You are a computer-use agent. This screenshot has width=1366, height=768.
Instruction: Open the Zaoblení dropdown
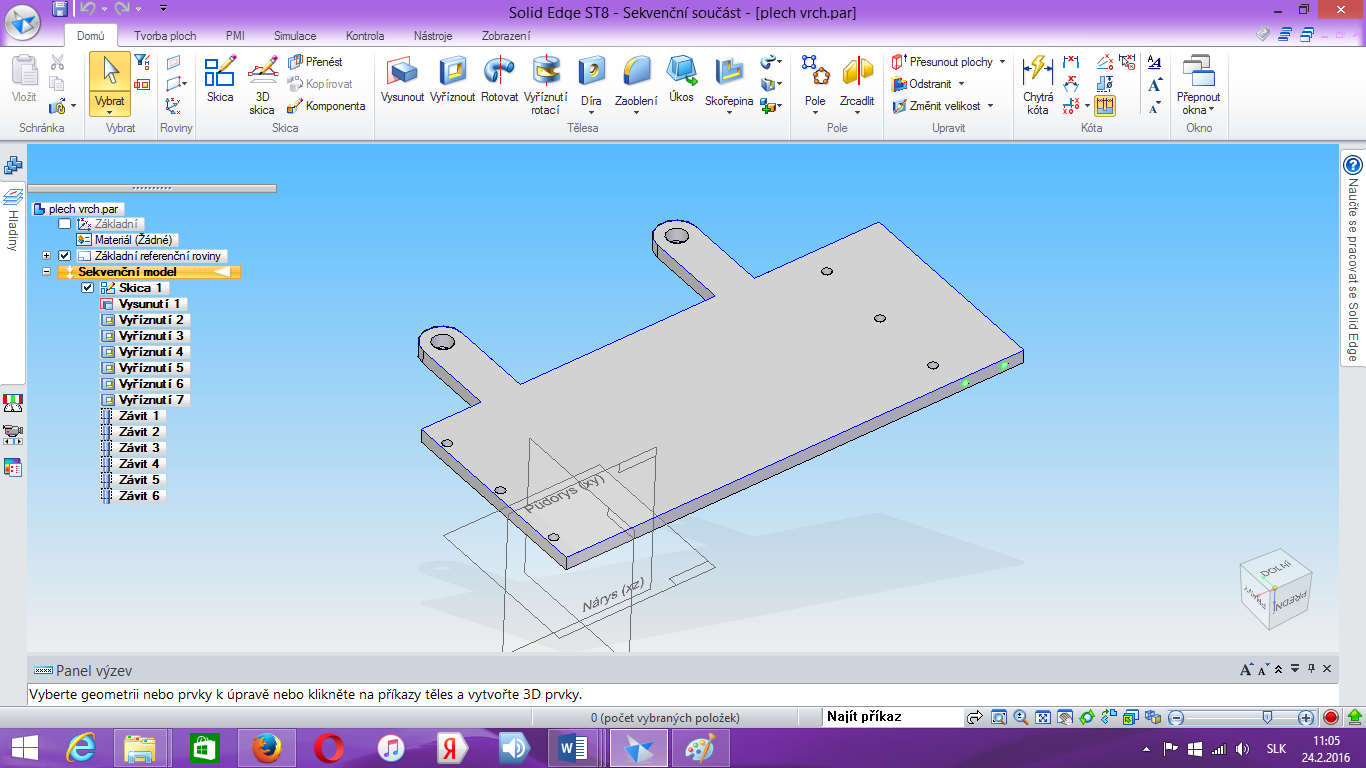pos(636,112)
